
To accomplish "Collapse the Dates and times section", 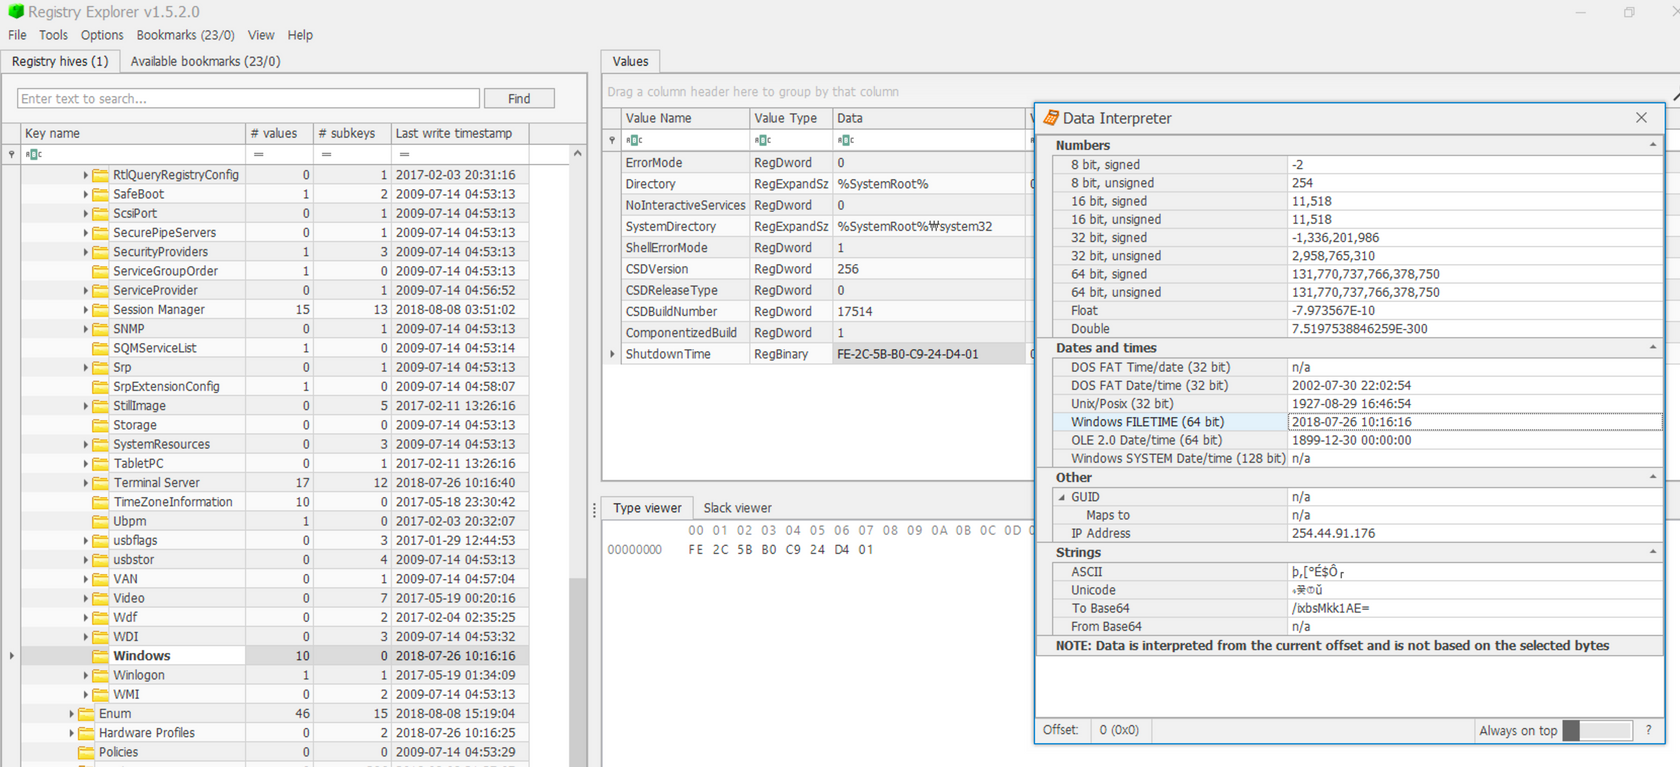I will (x=1652, y=348).
